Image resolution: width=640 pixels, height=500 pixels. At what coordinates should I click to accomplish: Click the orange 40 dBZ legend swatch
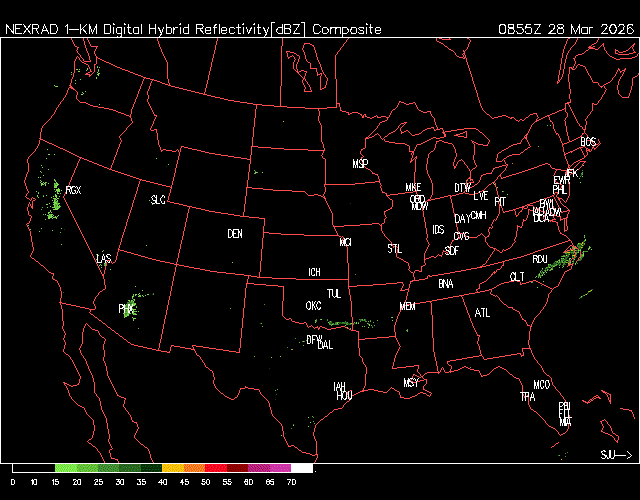(172, 468)
